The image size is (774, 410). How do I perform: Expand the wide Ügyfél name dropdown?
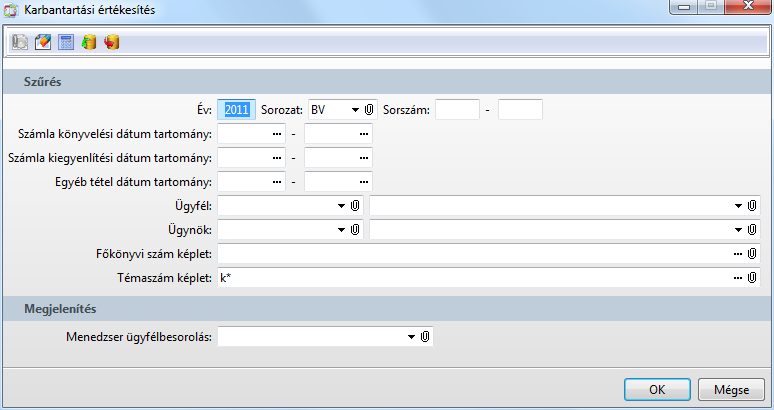(x=738, y=206)
